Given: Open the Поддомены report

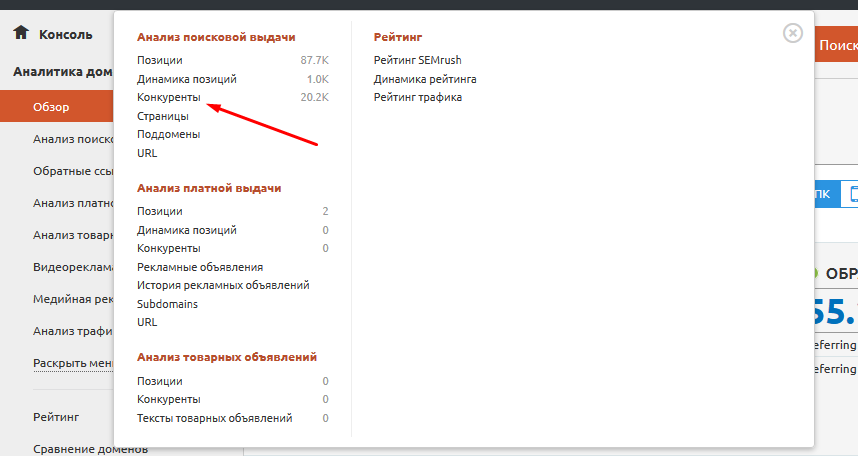Looking at the screenshot, I should [x=168, y=134].
